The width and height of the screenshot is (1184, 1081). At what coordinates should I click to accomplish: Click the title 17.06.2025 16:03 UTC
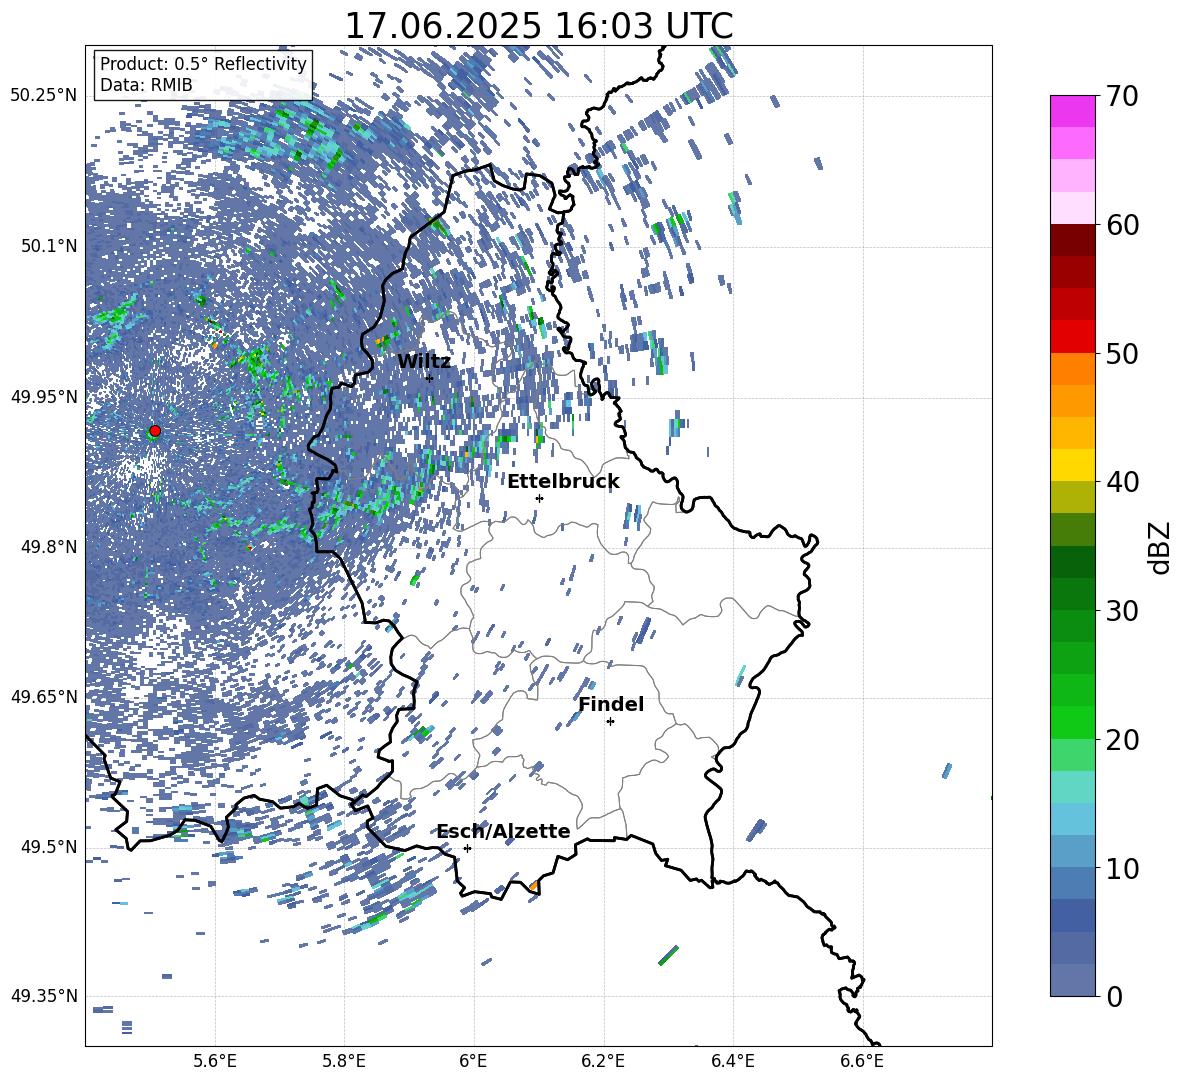click(539, 26)
